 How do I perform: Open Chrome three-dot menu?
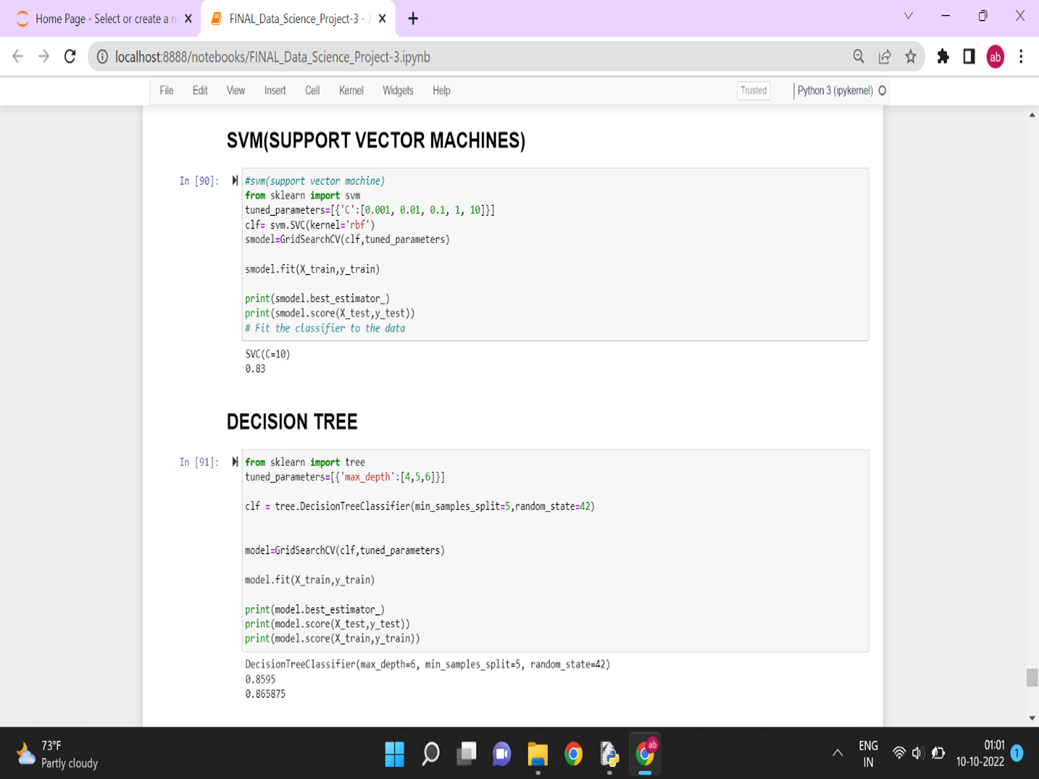[1021, 57]
